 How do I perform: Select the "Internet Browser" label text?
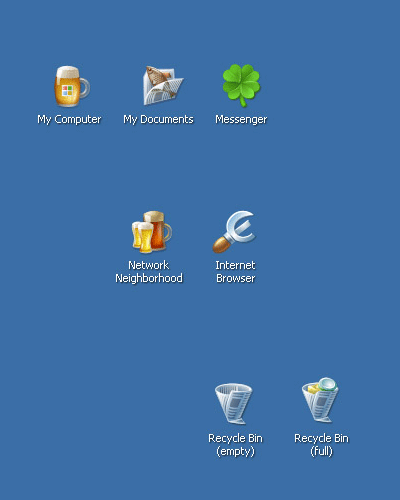pos(235,272)
